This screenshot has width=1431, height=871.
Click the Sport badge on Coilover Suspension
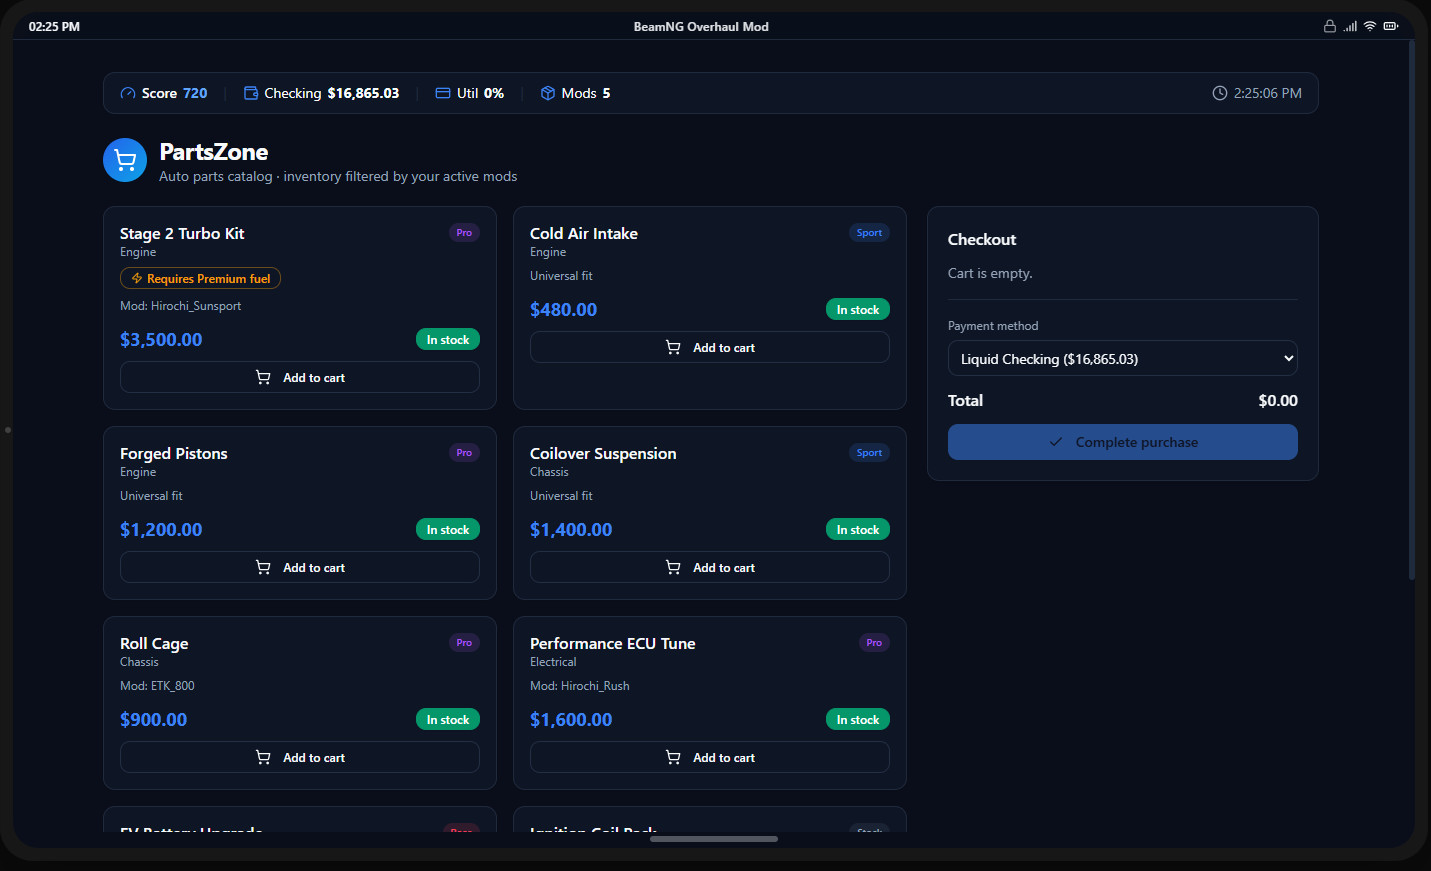(x=869, y=453)
